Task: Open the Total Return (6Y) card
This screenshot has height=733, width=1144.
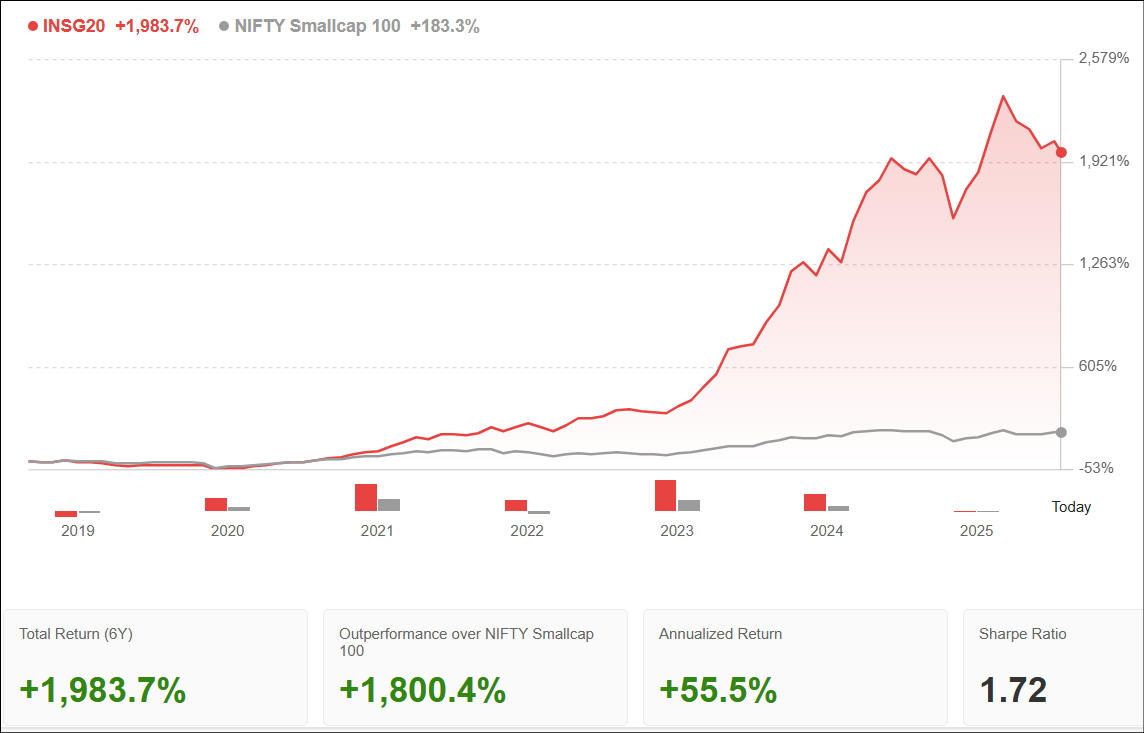Action: [x=155, y=667]
